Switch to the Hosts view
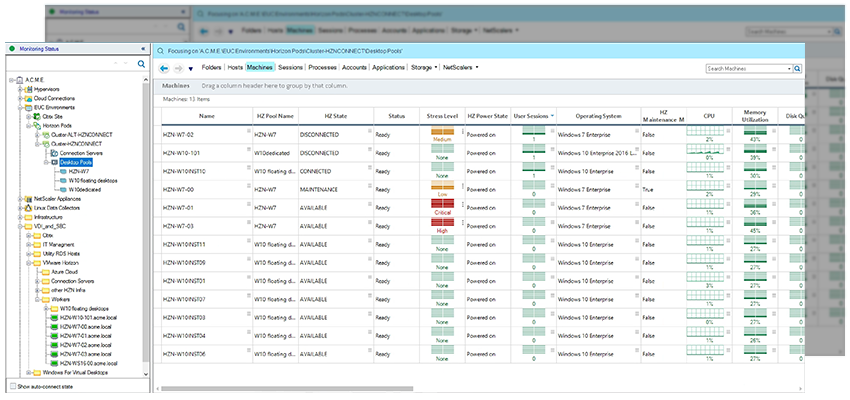This screenshot has height=400, width=850. [235, 68]
